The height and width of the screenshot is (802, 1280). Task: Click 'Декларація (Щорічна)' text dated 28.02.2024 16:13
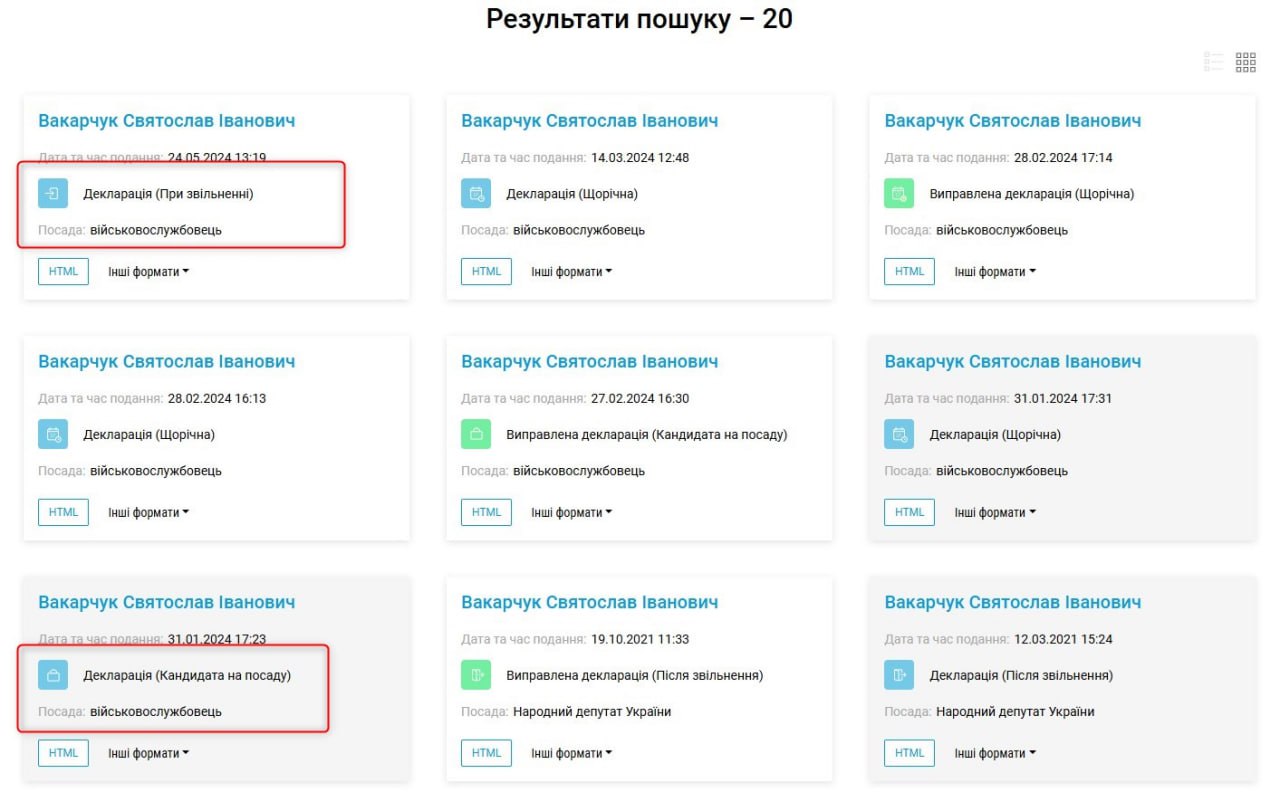[x=149, y=435]
